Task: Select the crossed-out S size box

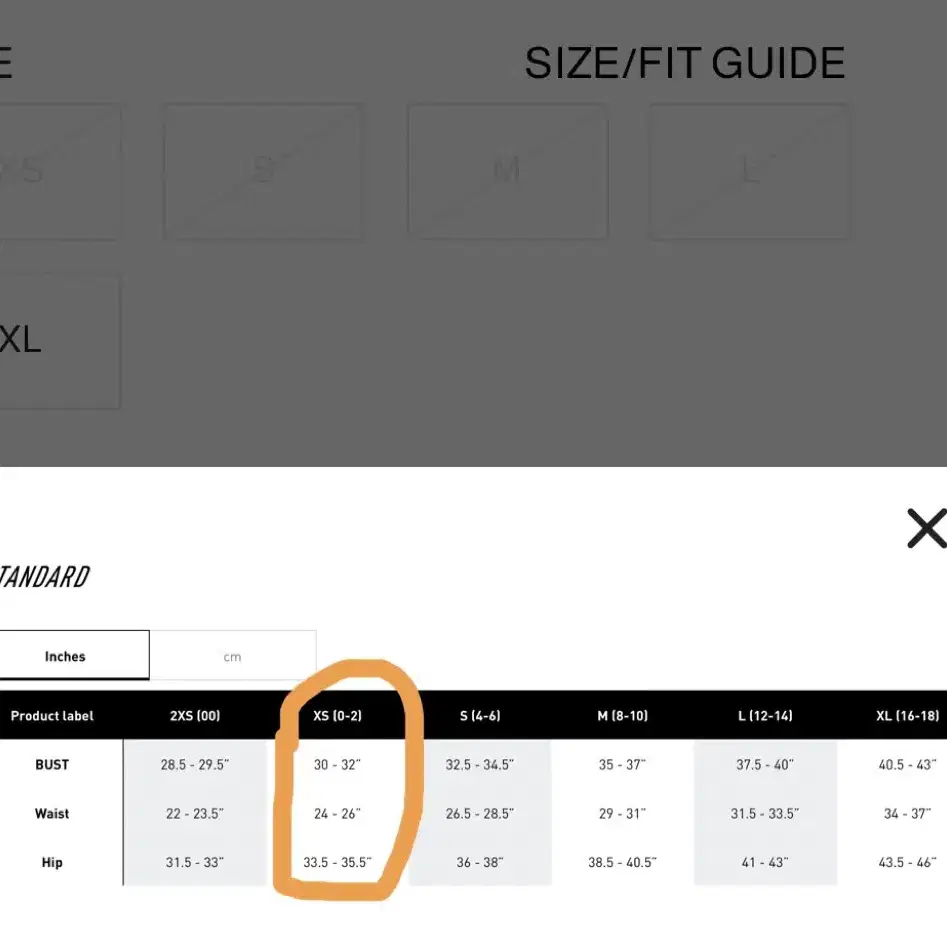Action: (263, 172)
